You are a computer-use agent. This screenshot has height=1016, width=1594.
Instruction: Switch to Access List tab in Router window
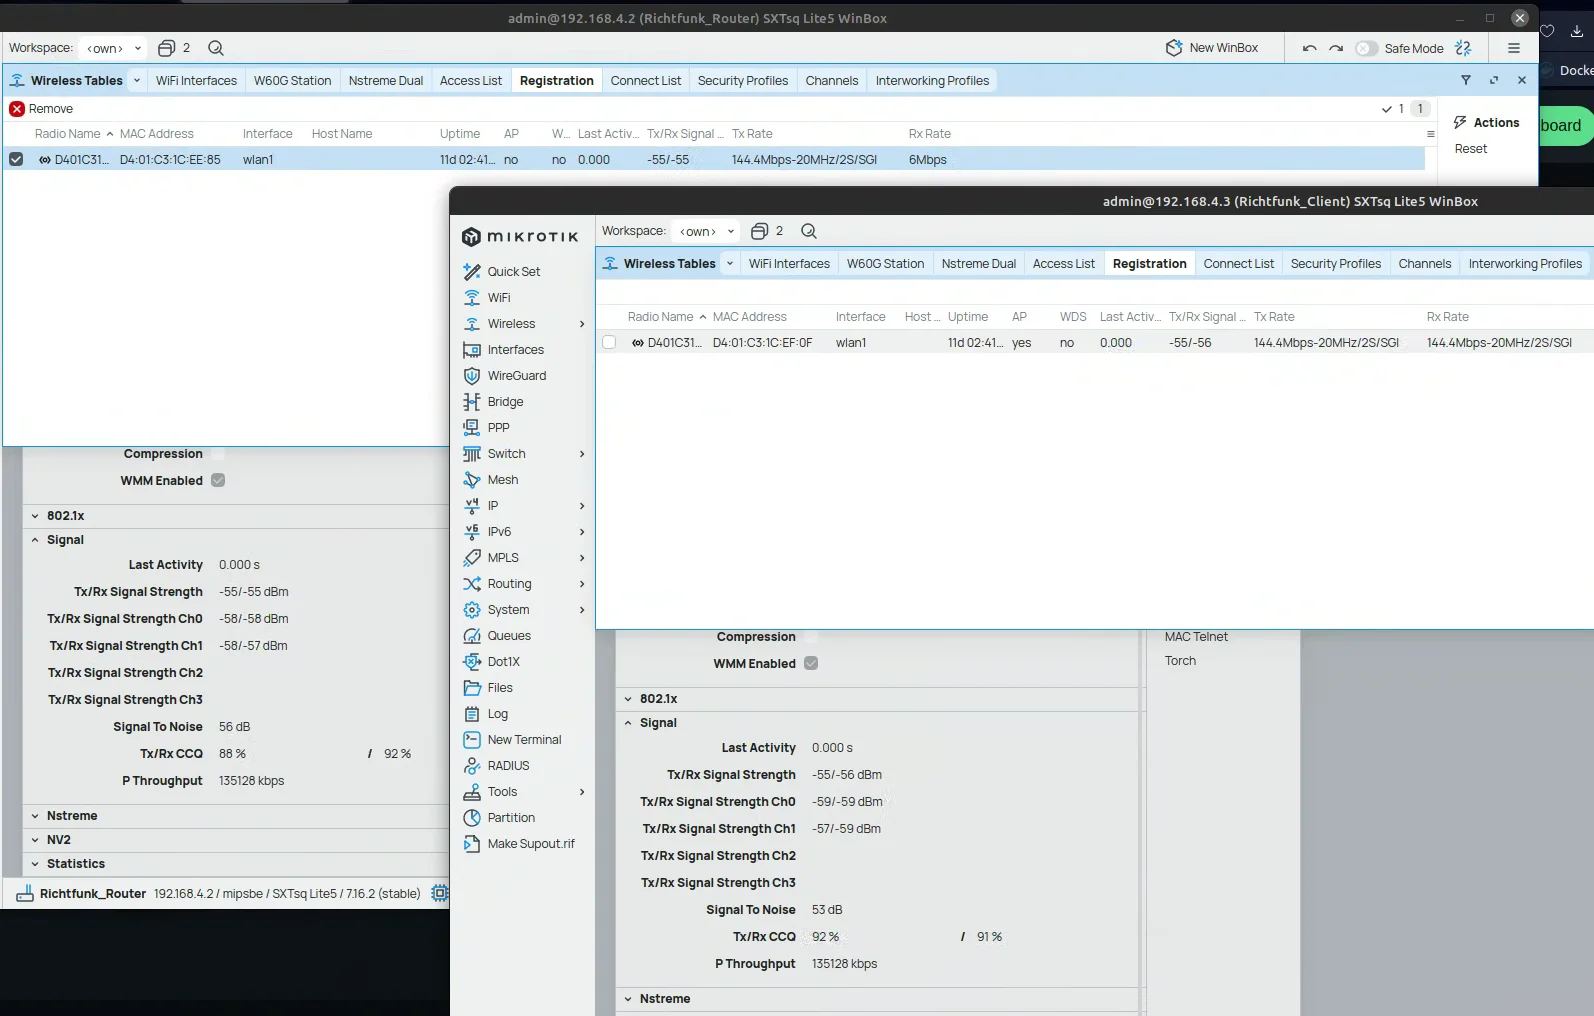tap(471, 80)
